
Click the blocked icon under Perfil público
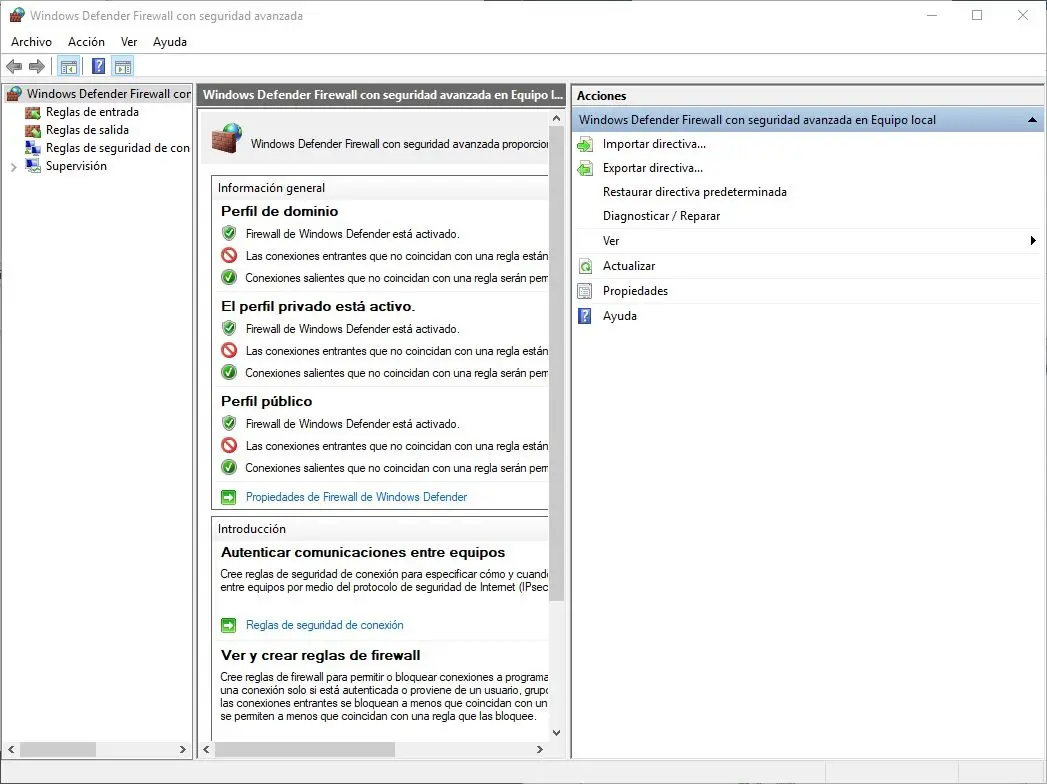pos(229,445)
